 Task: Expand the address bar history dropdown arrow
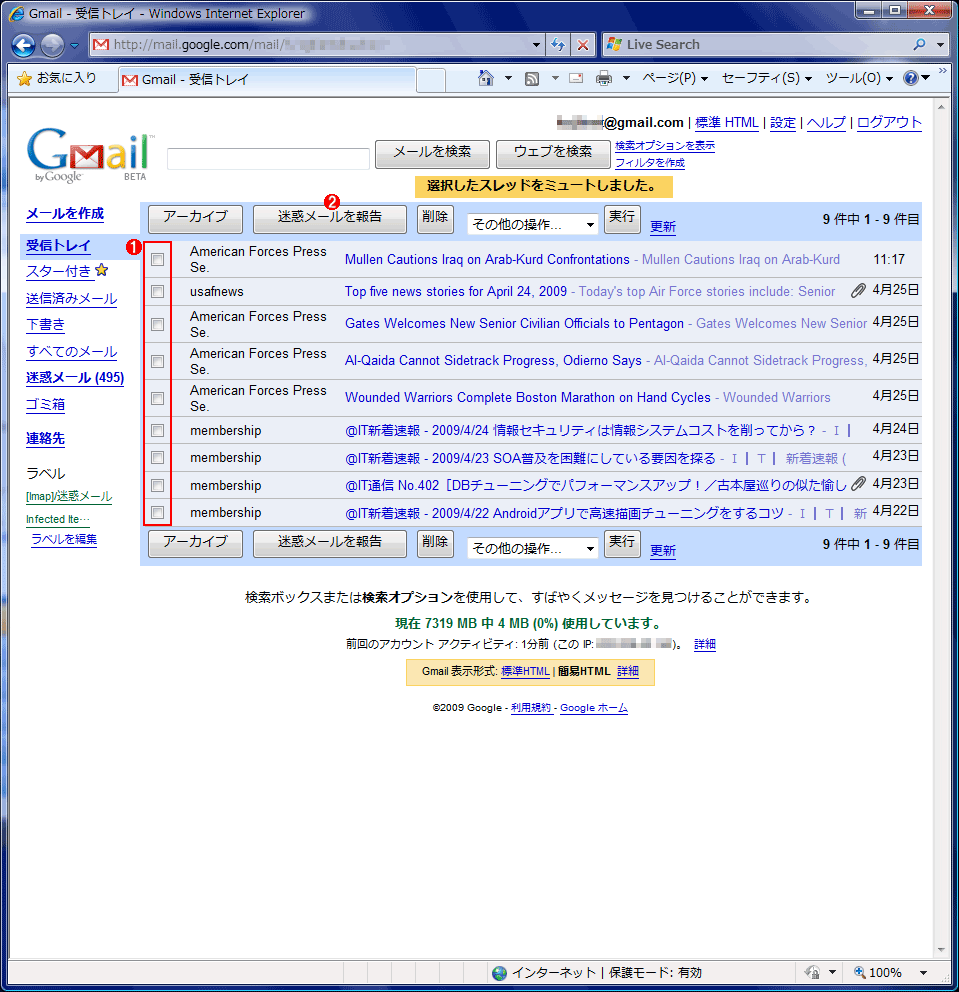(x=536, y=45)
